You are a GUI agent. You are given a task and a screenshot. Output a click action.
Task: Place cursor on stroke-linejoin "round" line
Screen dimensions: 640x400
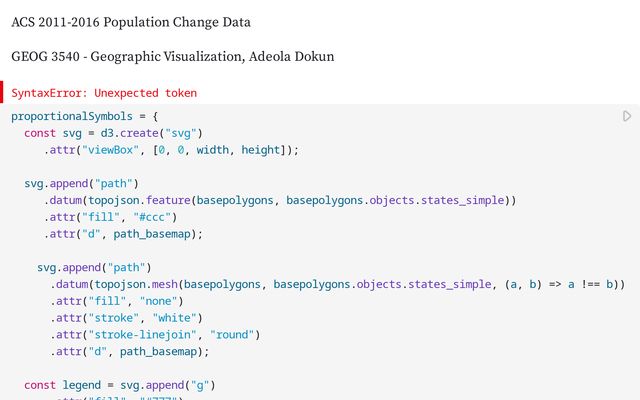tap(155, 335)
